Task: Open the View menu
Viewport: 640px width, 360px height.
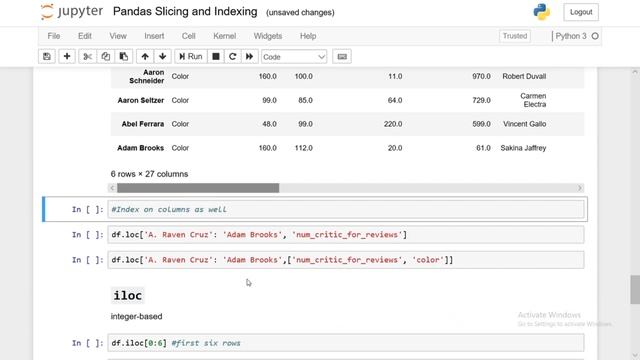Action: (x=118, y=36)
